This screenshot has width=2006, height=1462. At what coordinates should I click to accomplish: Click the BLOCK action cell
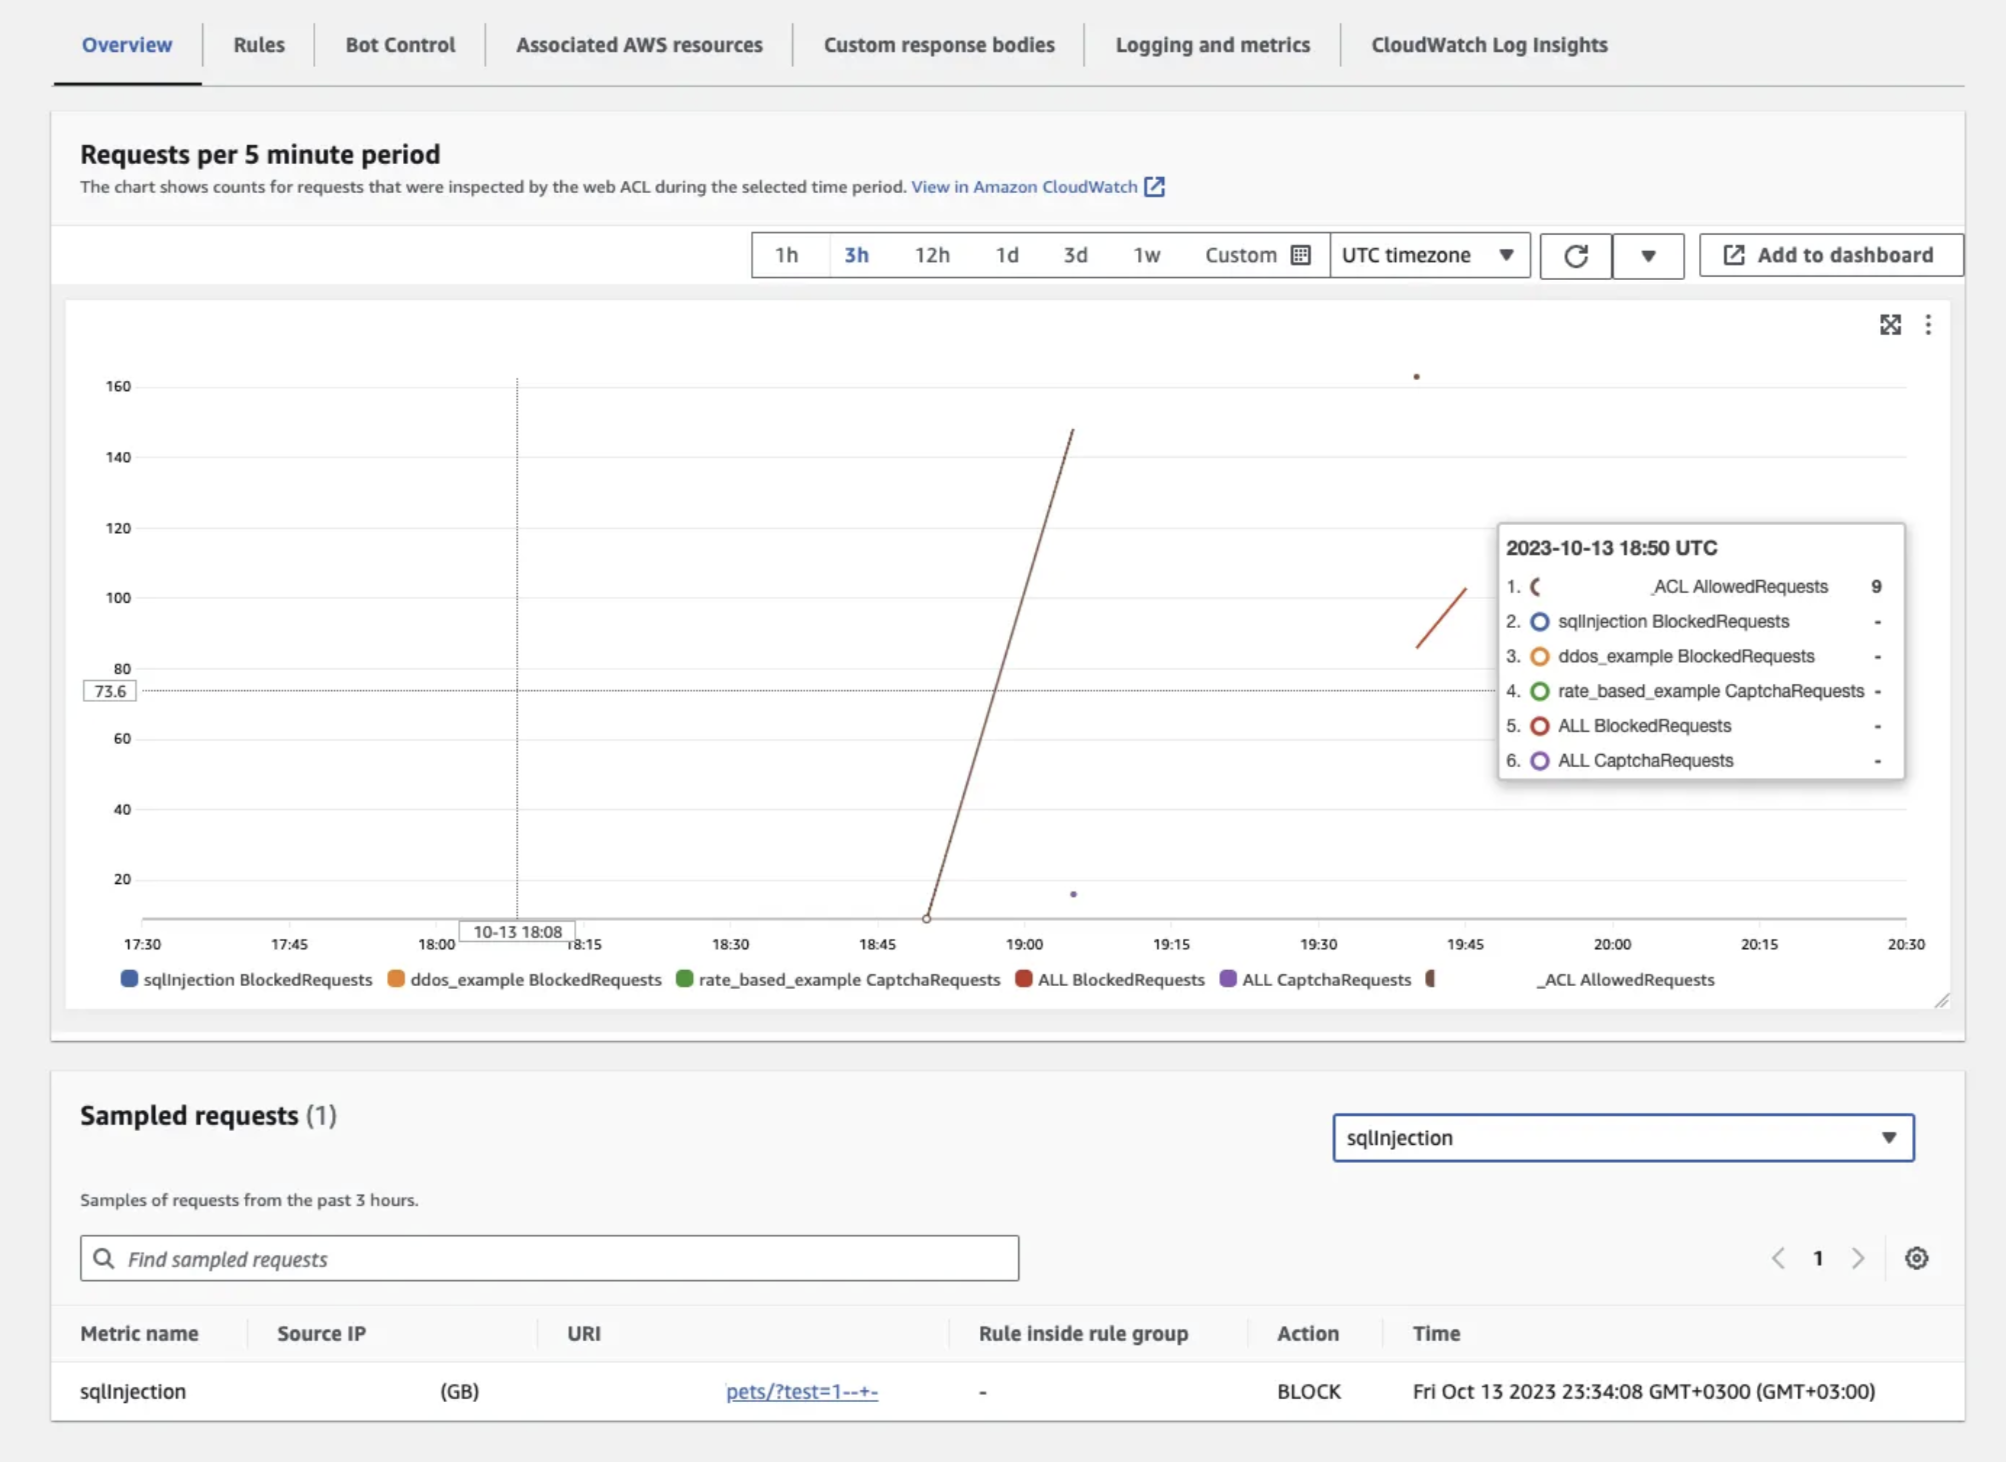(x=1309, y=1392)
